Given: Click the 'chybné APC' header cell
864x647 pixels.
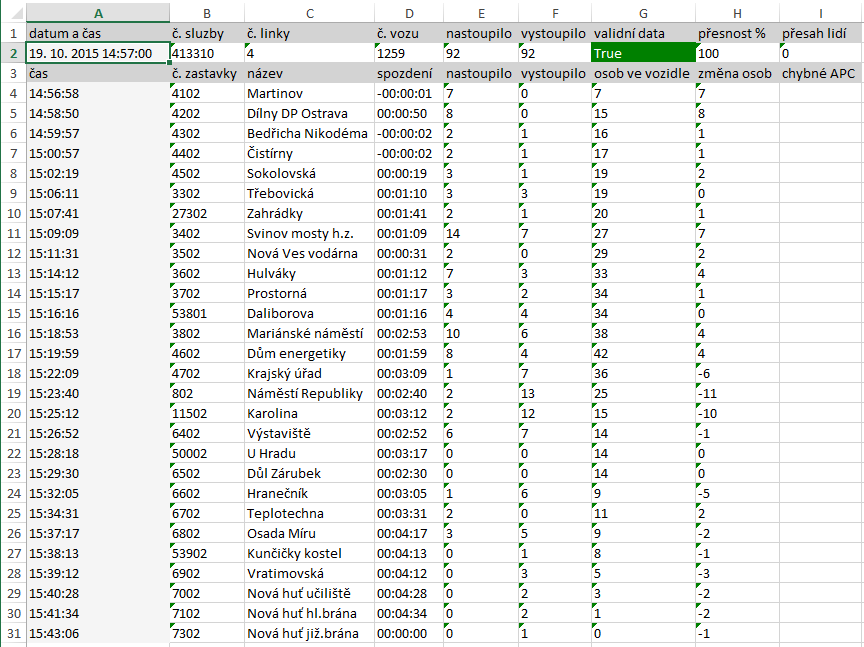Looking at the screenshot, I should (821, 73).
